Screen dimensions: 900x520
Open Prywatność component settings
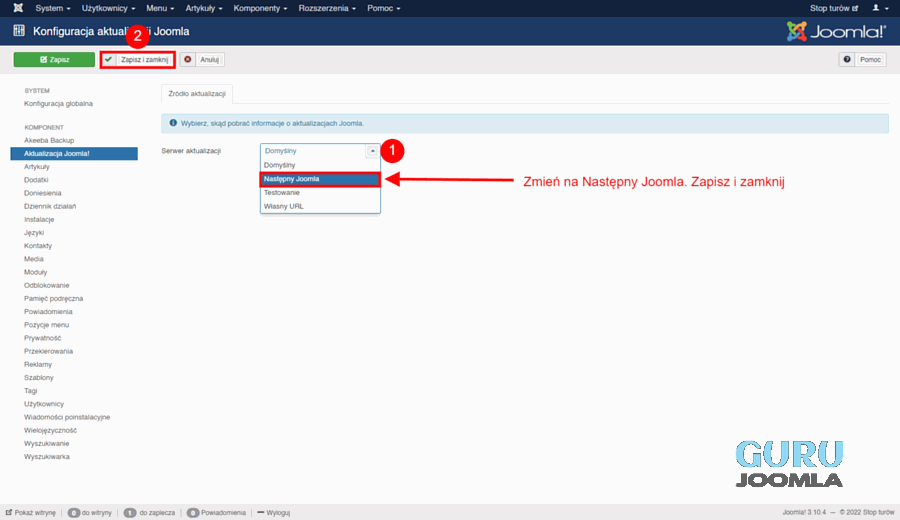42,338
